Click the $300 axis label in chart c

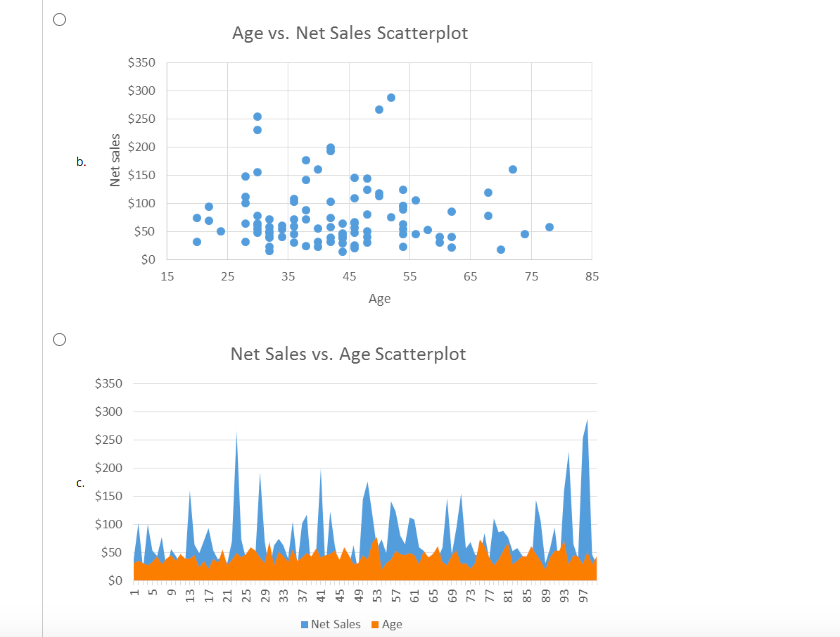109,411
